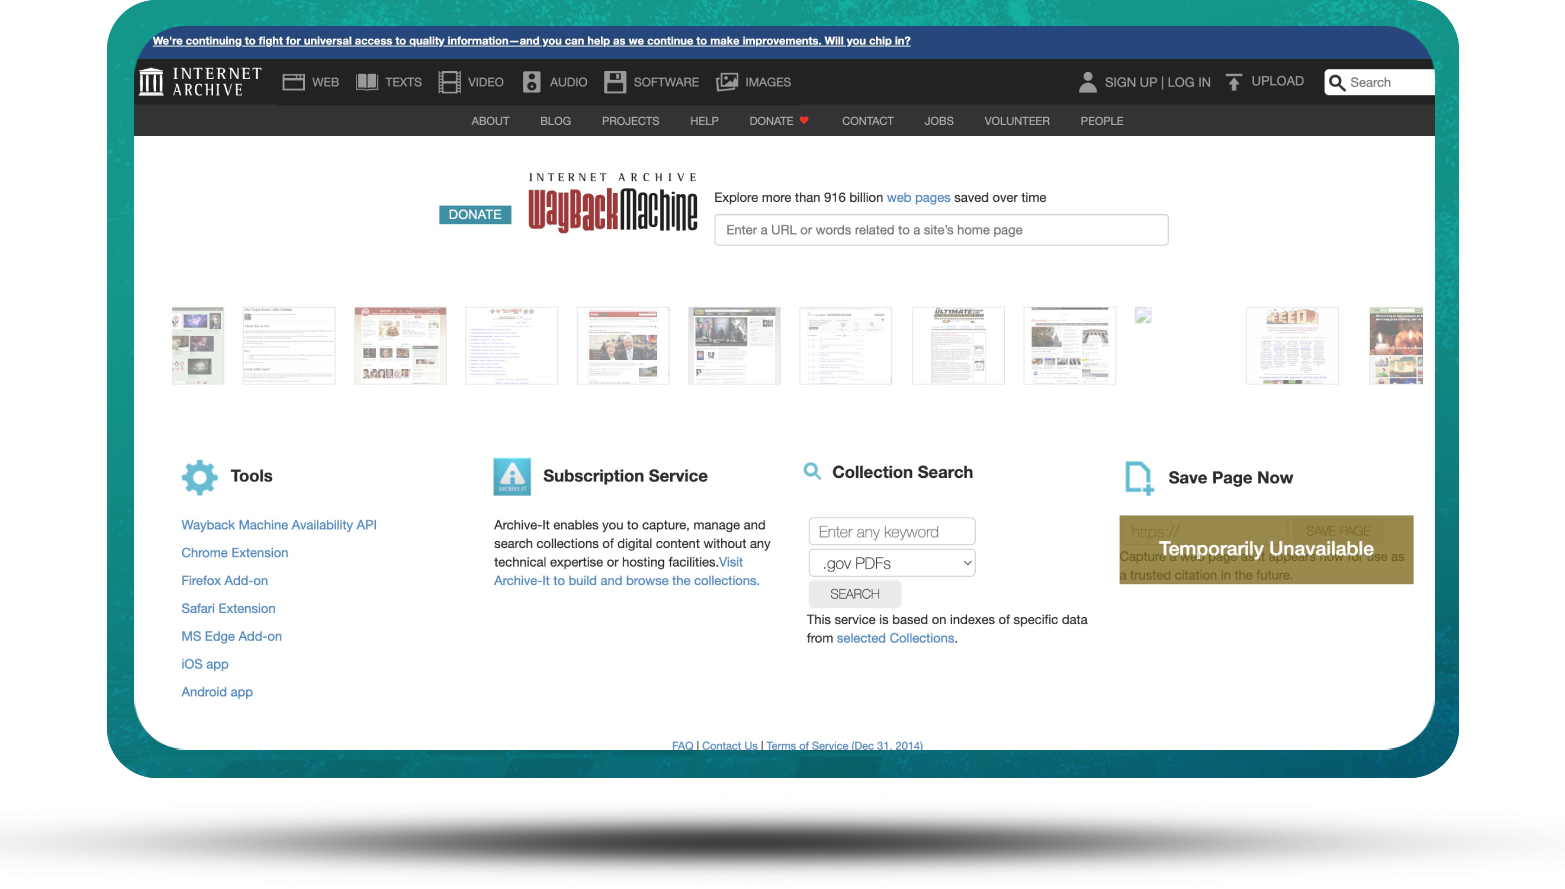Click the Collection Search magnifier icon
Viewport: 1565px width, 889px height.
813,471
